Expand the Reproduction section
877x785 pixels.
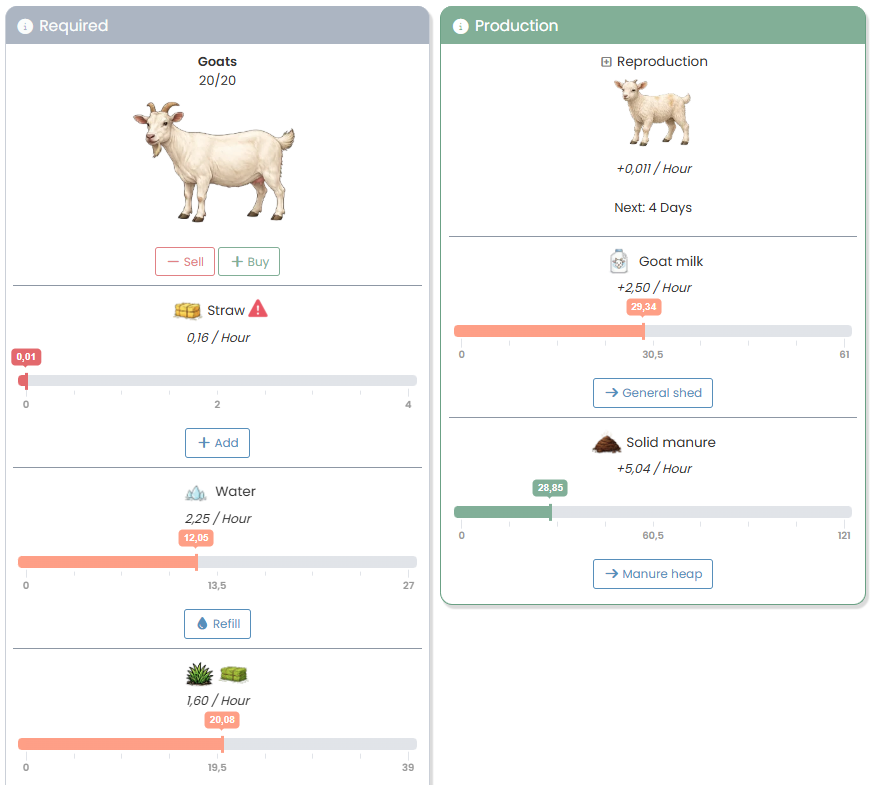pyautogui.click(x=604, y=61)
